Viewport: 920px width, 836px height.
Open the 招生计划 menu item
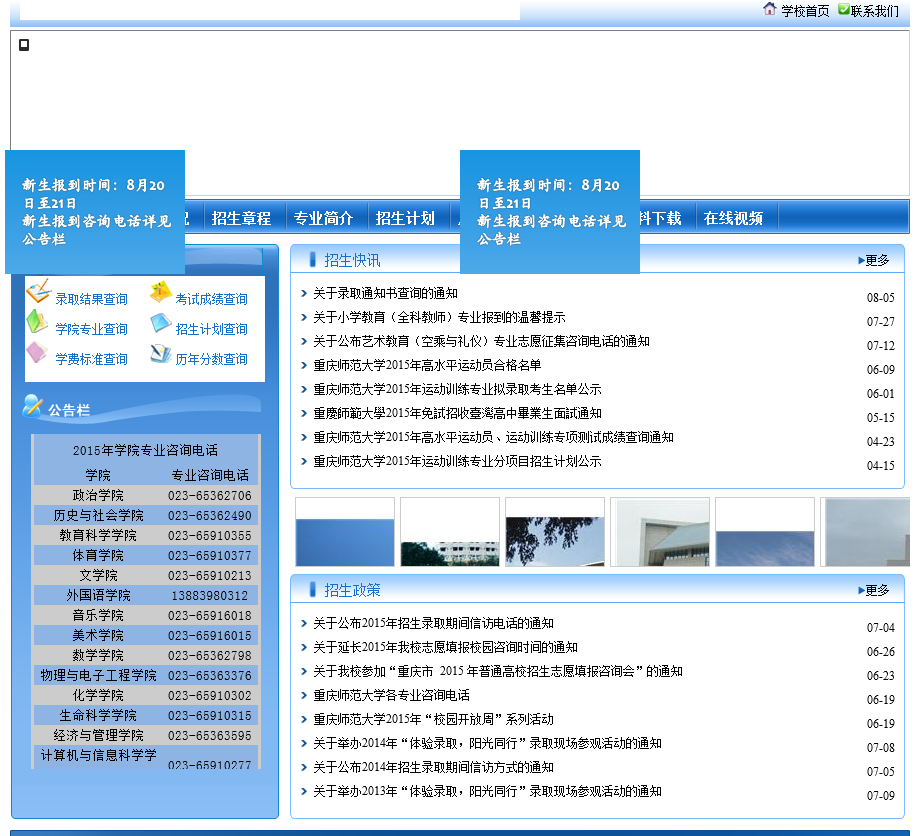click(x=405, y=218)
